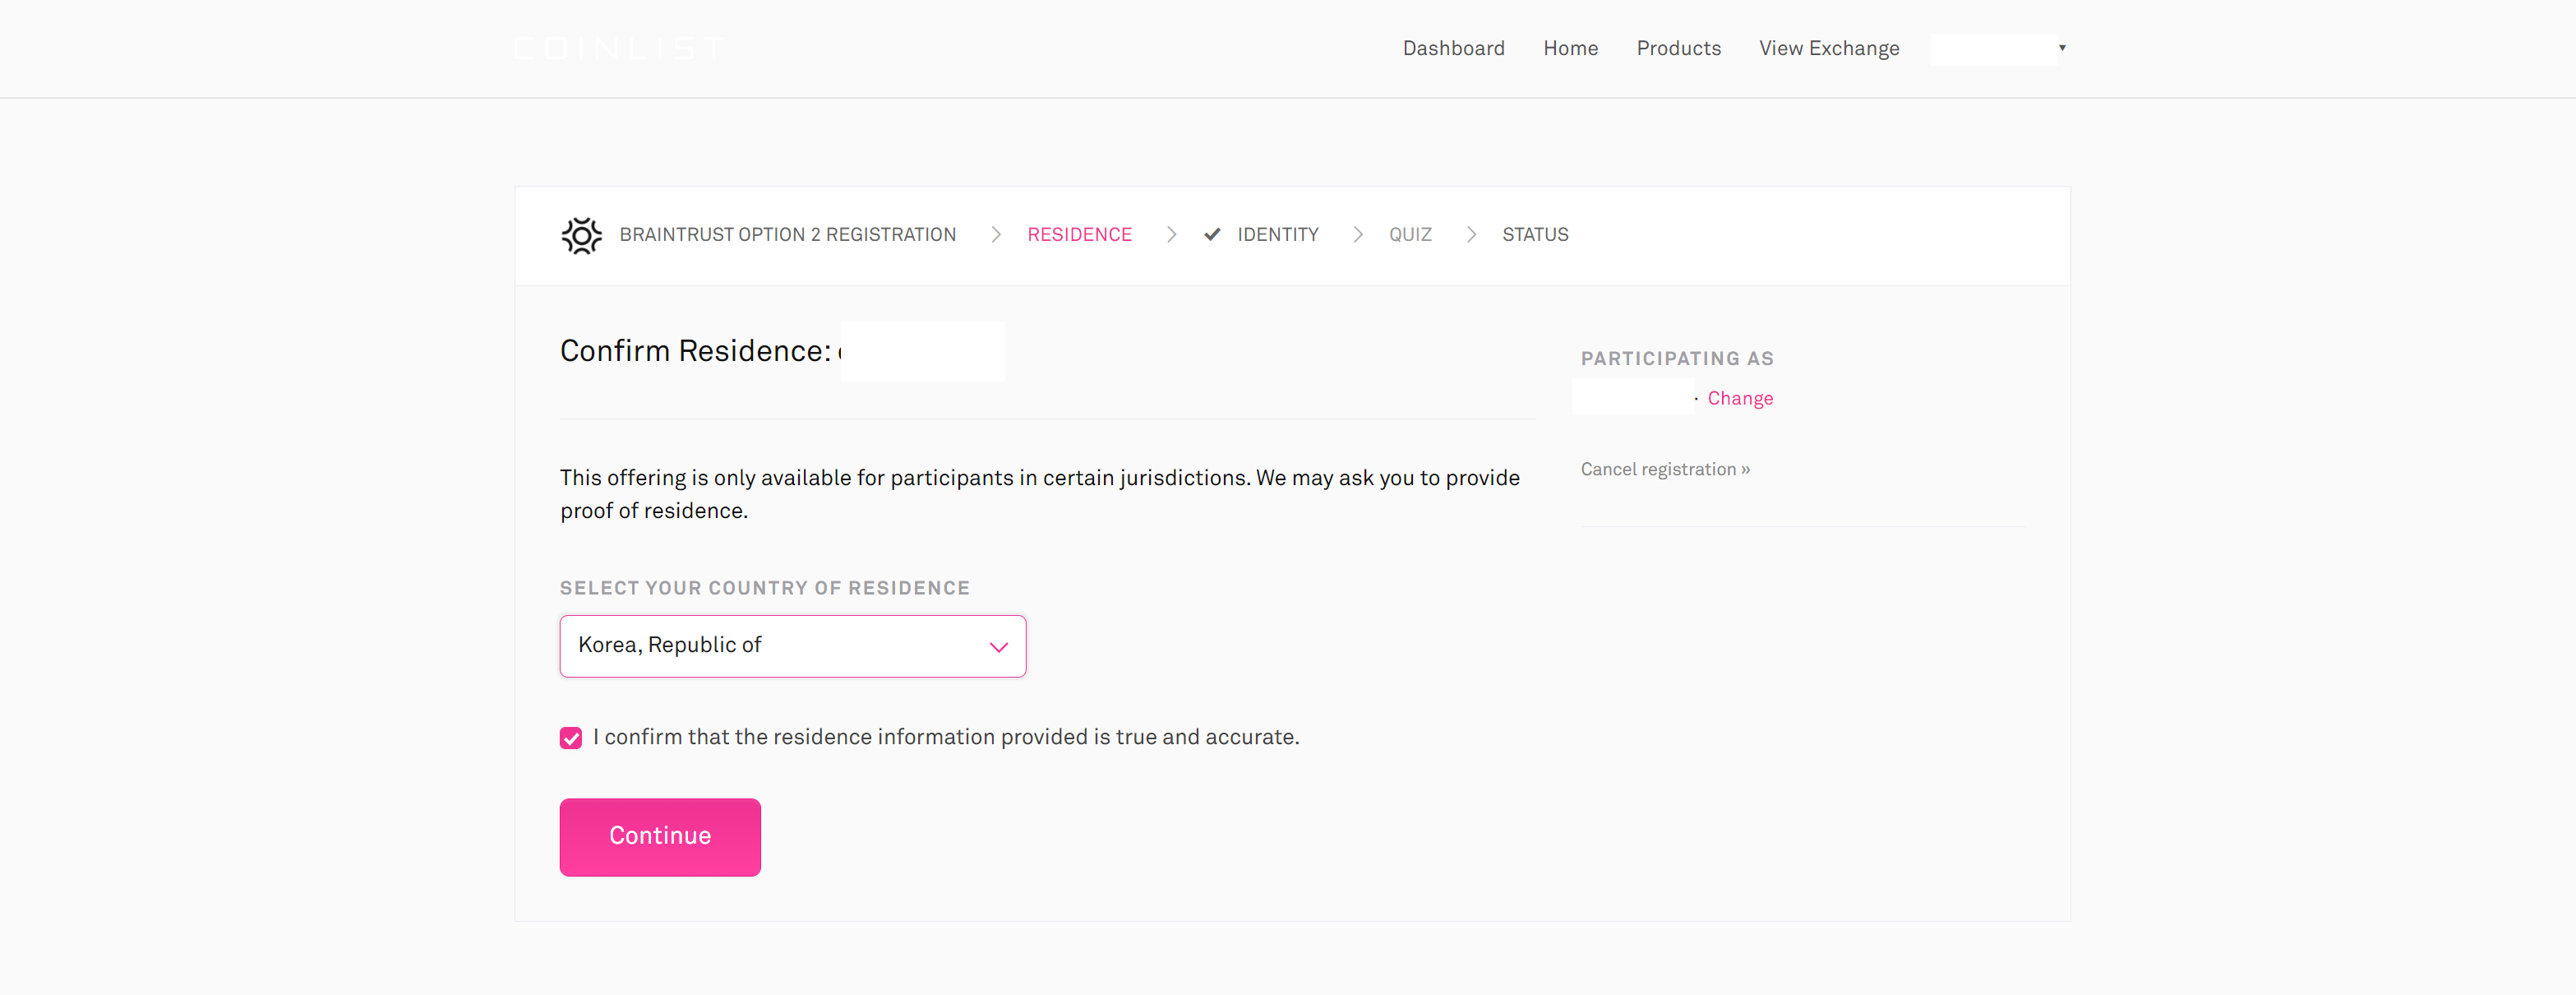This screenshot has width=2576, height=995.
Task: Click the chevron arrow after Registration title
Action: tap(996, 235)
